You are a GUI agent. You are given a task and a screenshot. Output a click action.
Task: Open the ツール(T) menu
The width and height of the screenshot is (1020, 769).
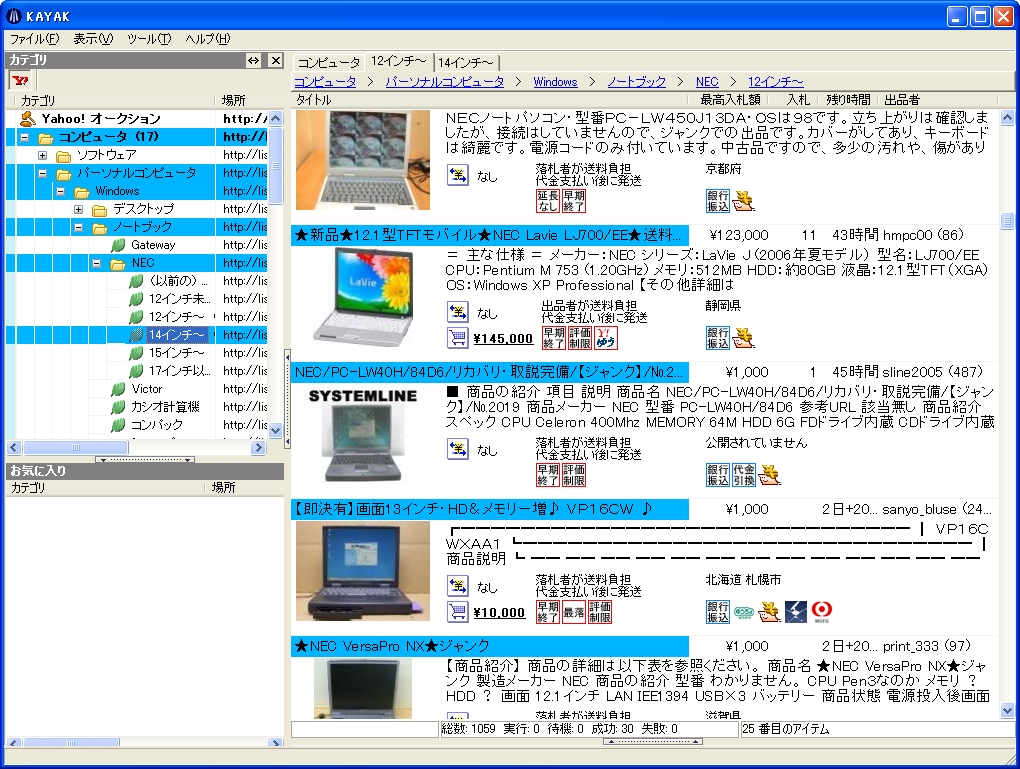(x=149, y=39)
